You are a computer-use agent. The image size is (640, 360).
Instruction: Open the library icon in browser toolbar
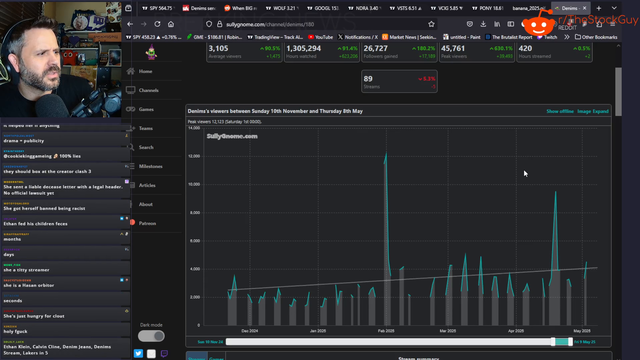[497, 24]
